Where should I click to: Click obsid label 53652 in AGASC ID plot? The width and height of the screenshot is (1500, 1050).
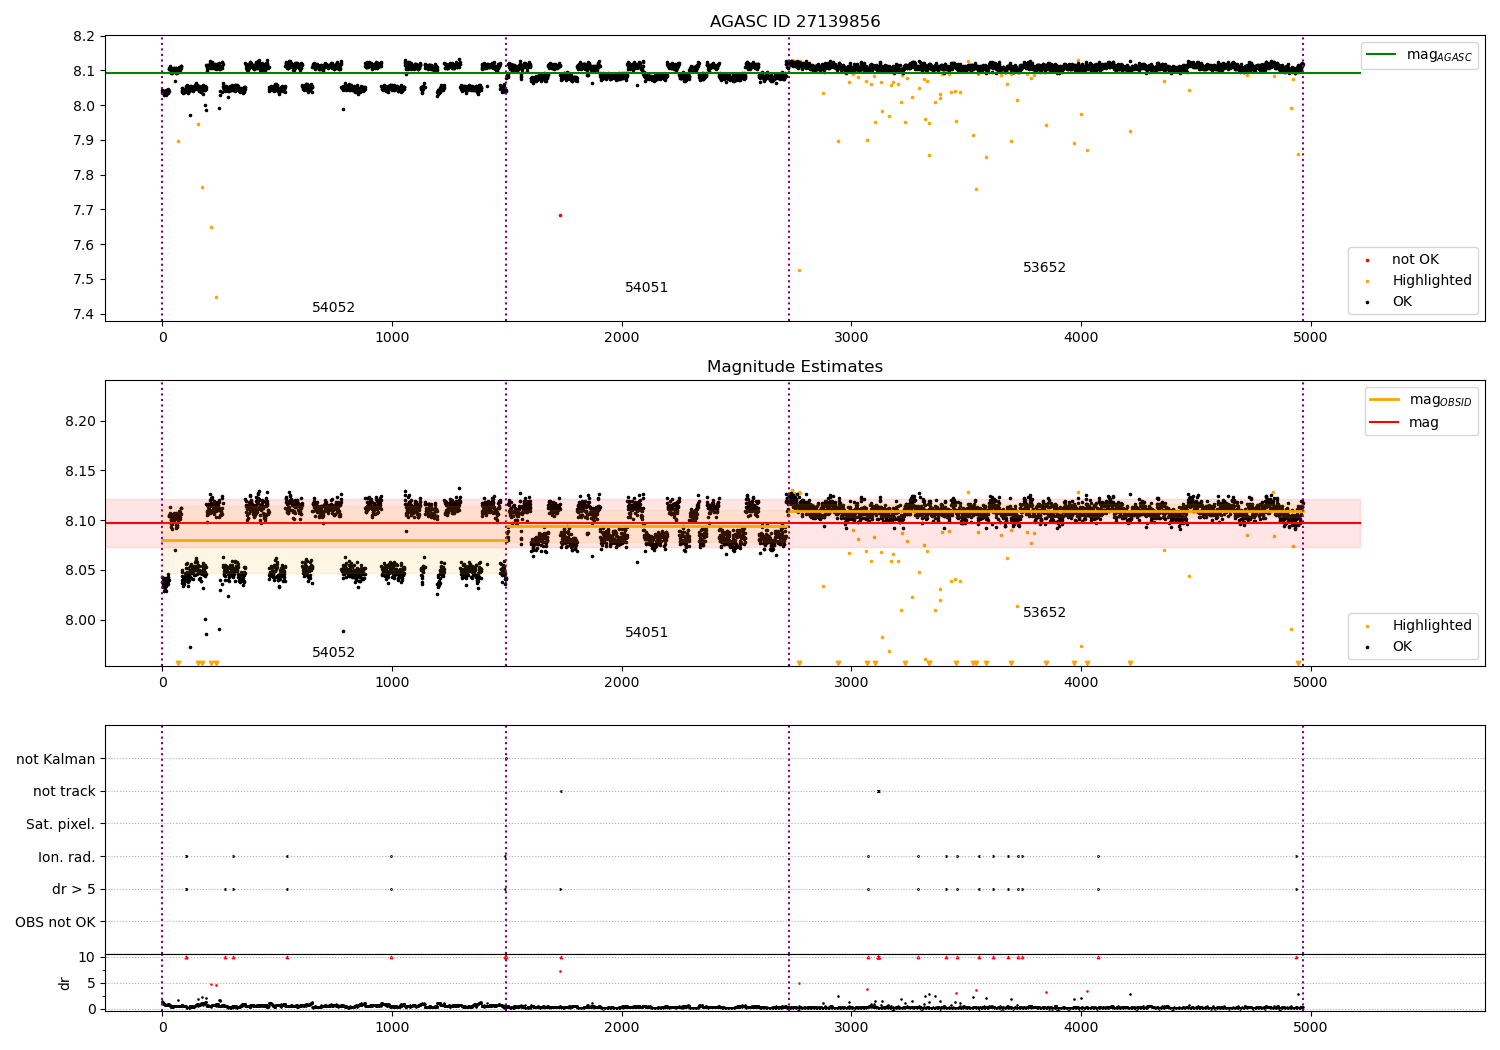[1044, 268]
